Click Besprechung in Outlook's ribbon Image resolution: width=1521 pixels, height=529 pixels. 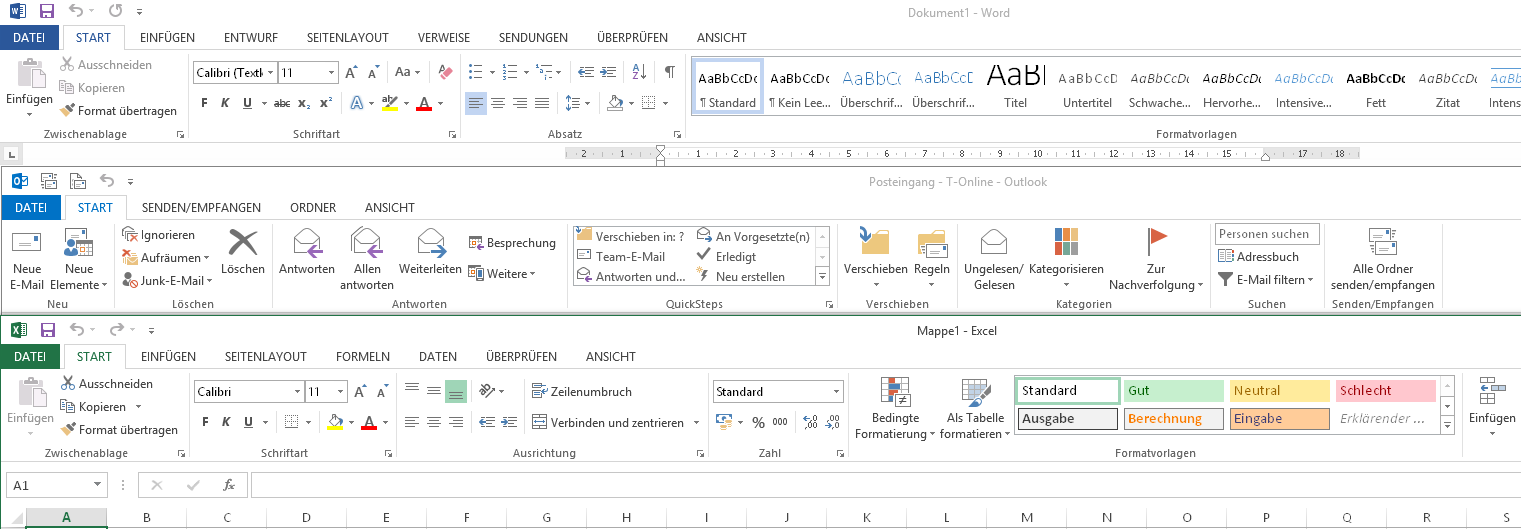click(x=513, y=243)
